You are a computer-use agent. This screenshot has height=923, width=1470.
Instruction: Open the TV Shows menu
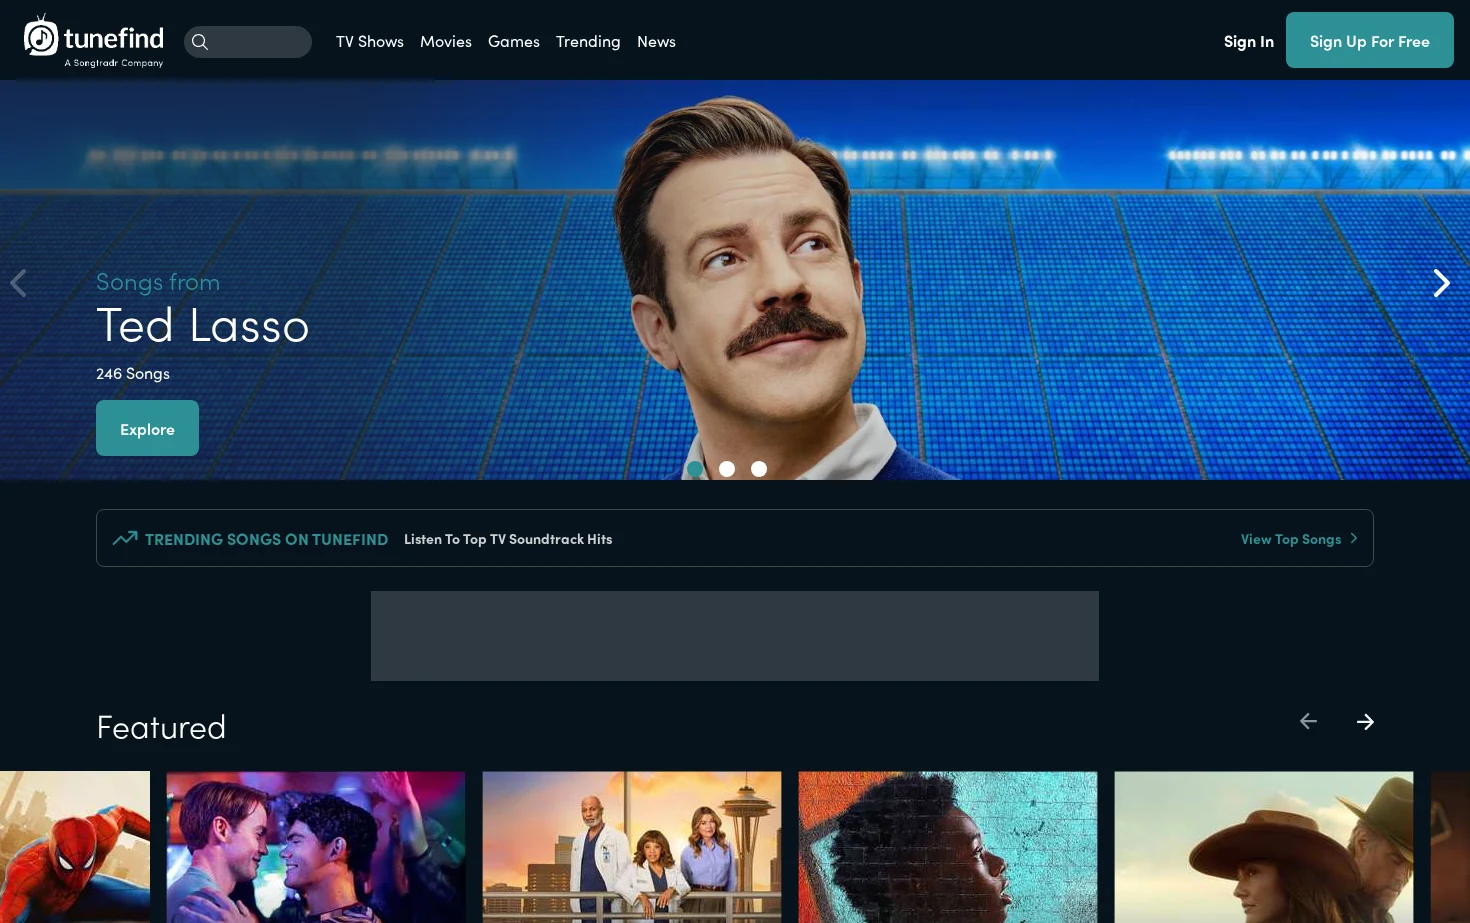click(370, 41)
